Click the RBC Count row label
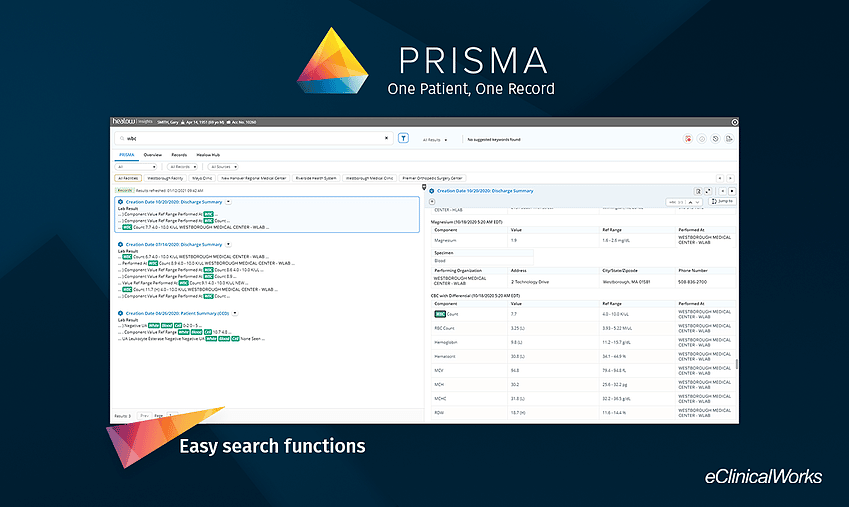The height and width of the screenshot is (507, 849). (444, 328)
